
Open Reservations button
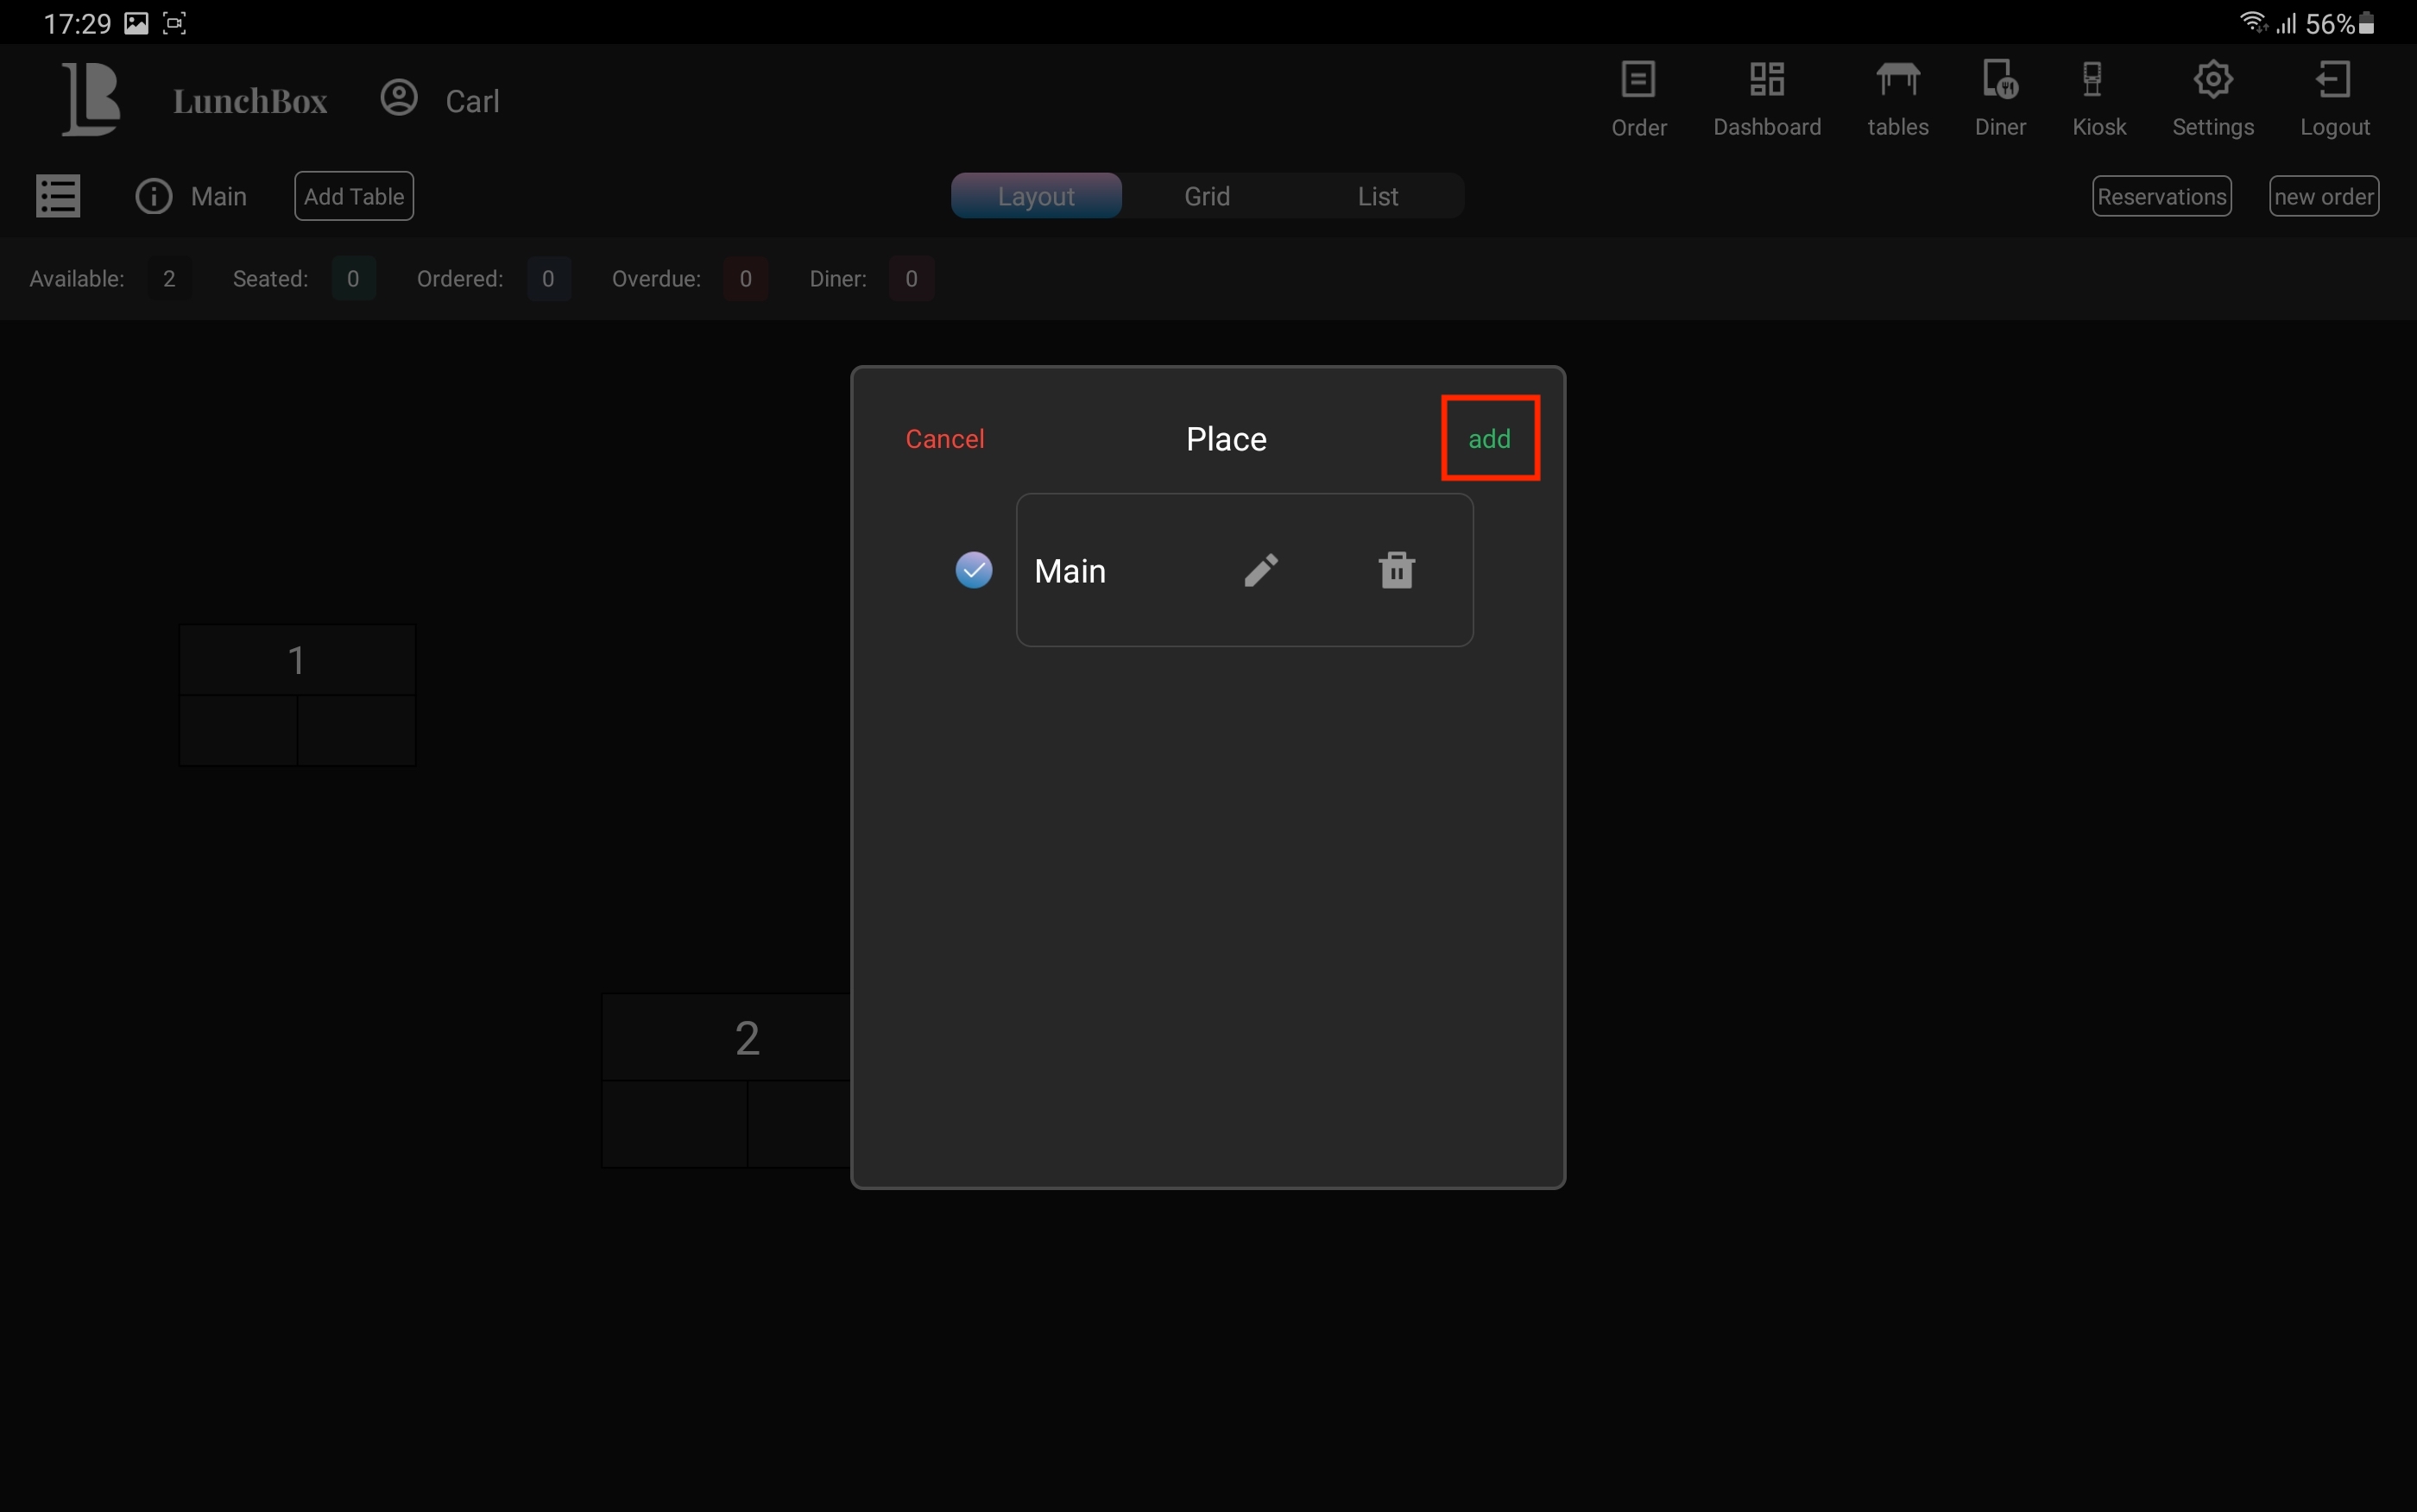click(2161, 196)
